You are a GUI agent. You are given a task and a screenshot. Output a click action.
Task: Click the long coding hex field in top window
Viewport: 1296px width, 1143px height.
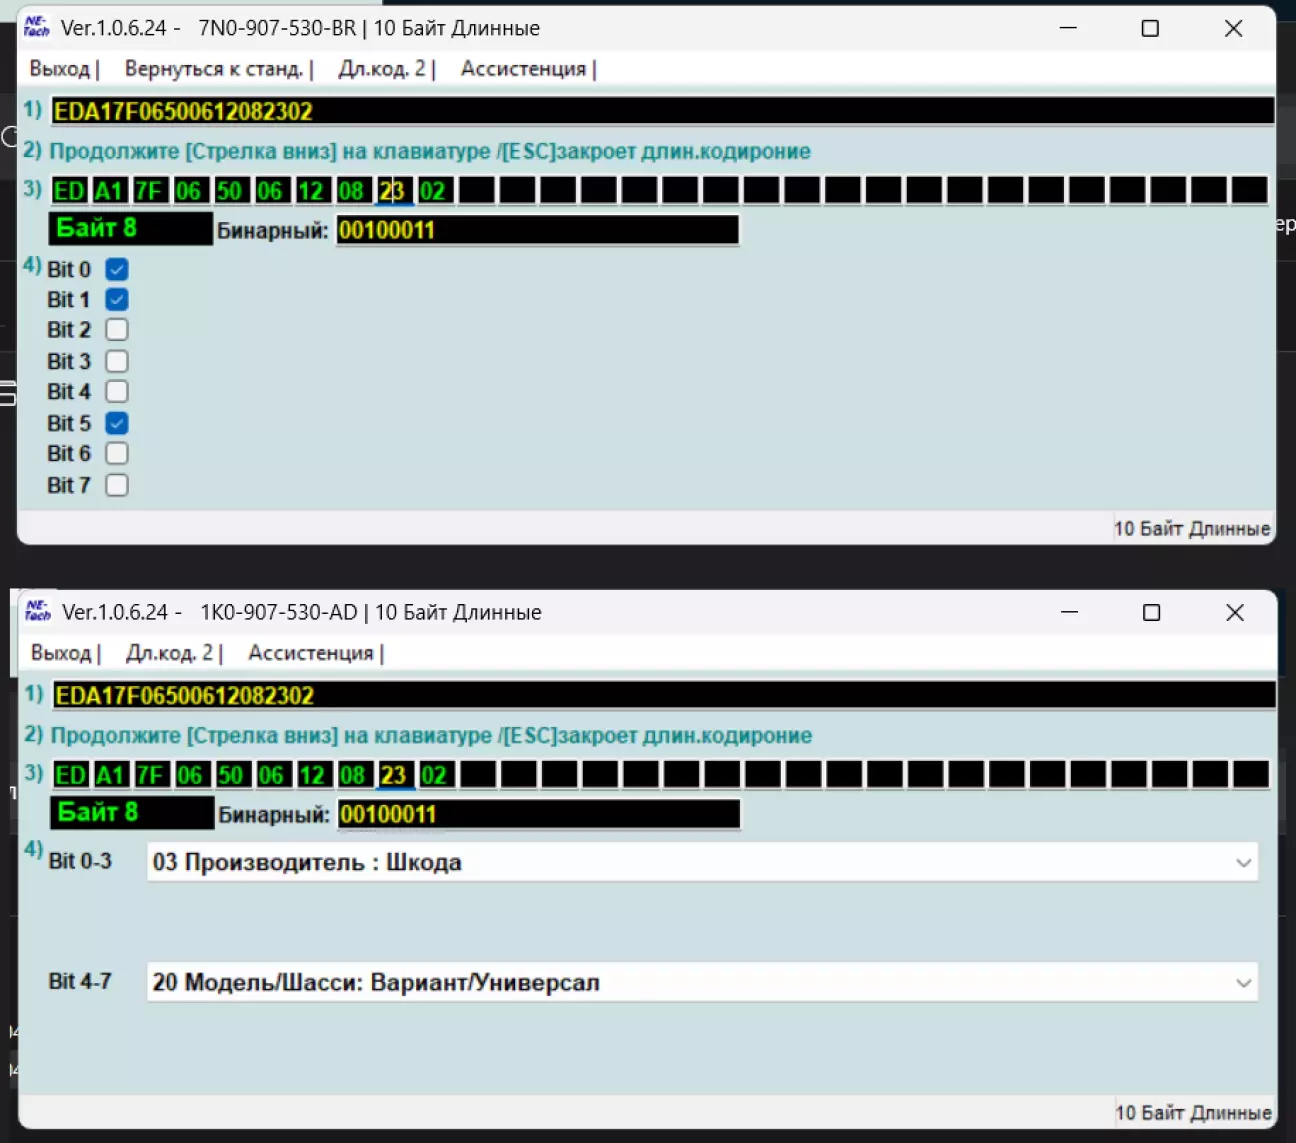pyautogui.click(x=662, y=111)
